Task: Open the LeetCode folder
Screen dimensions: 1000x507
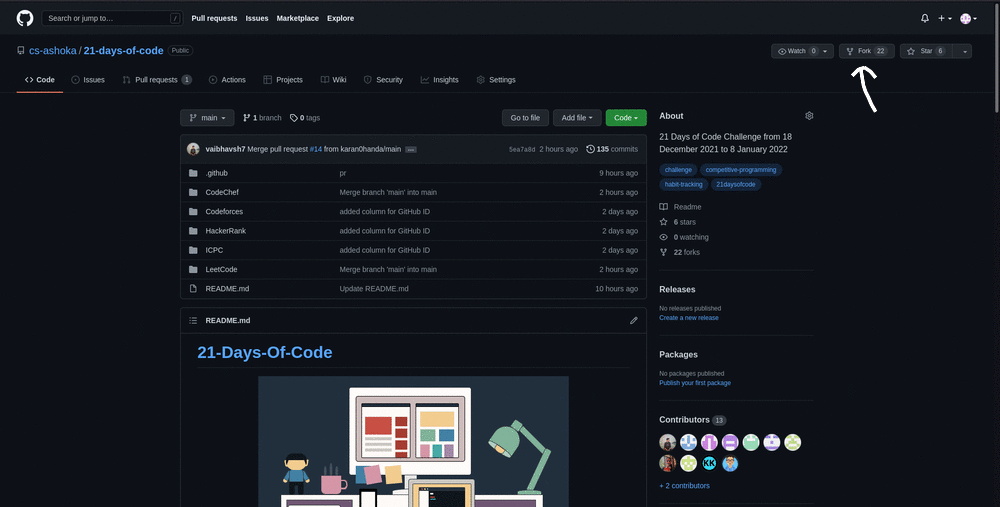Action: click(221, 269)
